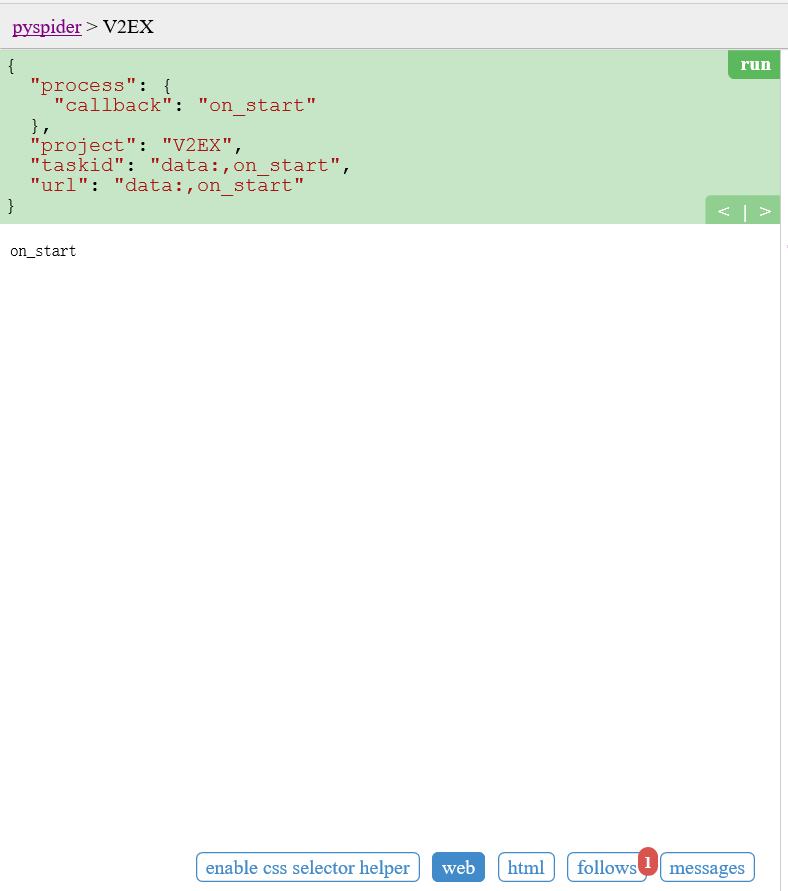
Task: Click the "project" key in task JSON
Action: coord(78,145)
